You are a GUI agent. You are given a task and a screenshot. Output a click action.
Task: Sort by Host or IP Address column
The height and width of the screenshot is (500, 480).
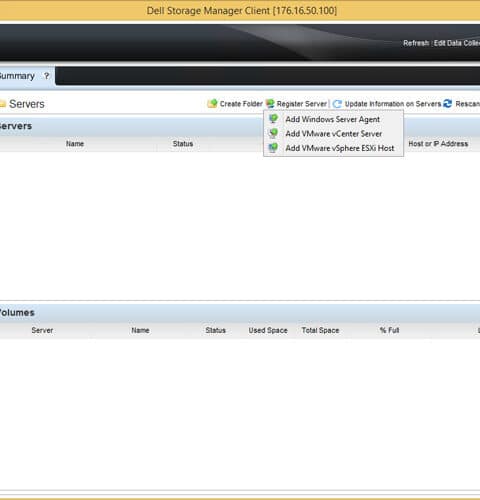click(x=438, y=144)
